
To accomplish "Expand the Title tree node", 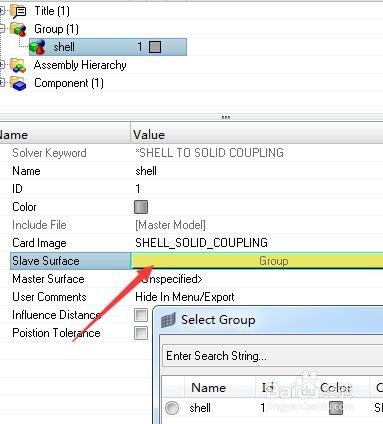I will pyautogui.click(x=2, y=11).
